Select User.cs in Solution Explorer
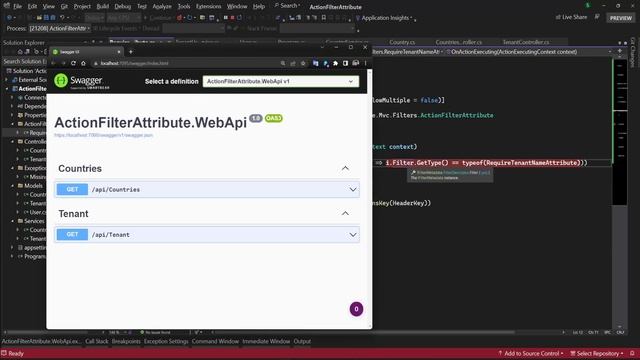 click(38, 212)
